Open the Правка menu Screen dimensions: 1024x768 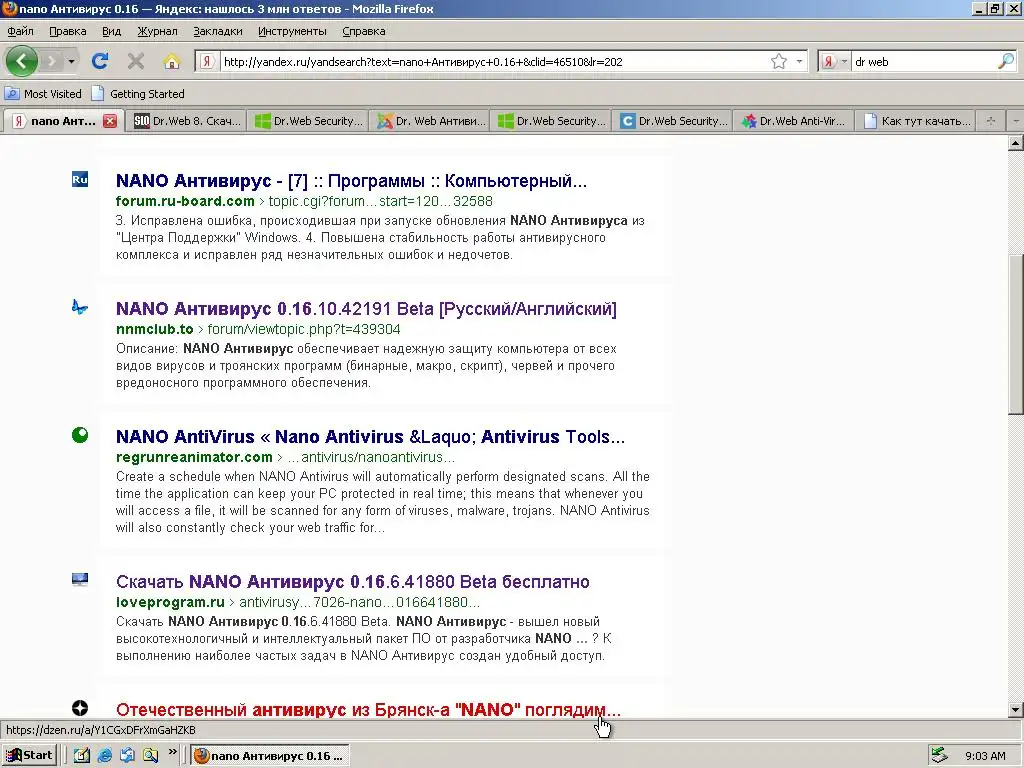pos(67,31)
